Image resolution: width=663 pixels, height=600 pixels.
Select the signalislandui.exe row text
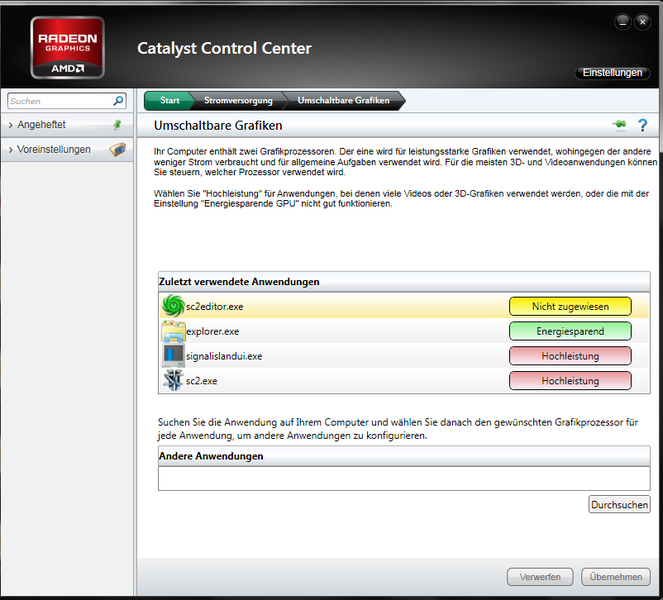pos(224,356)
